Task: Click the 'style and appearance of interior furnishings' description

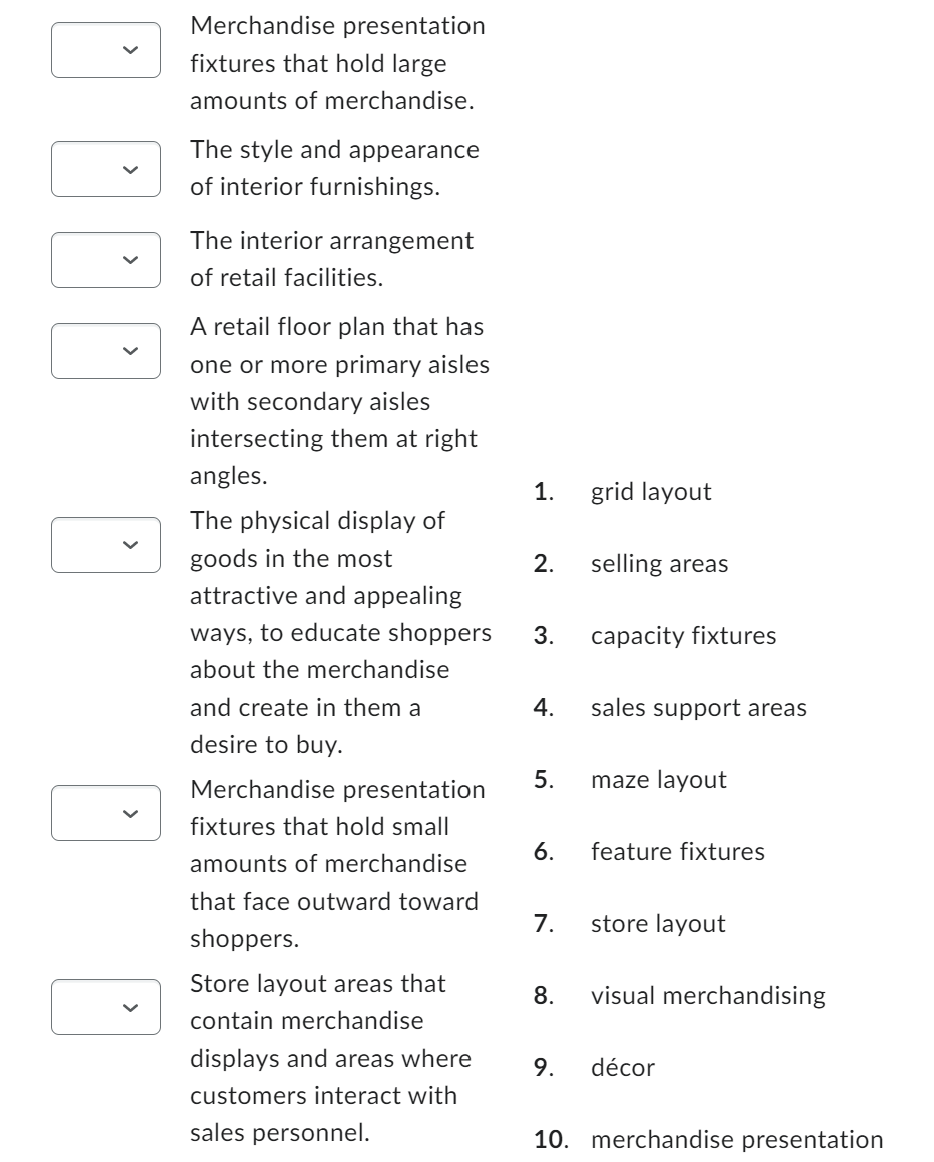Action: point(335,168)
